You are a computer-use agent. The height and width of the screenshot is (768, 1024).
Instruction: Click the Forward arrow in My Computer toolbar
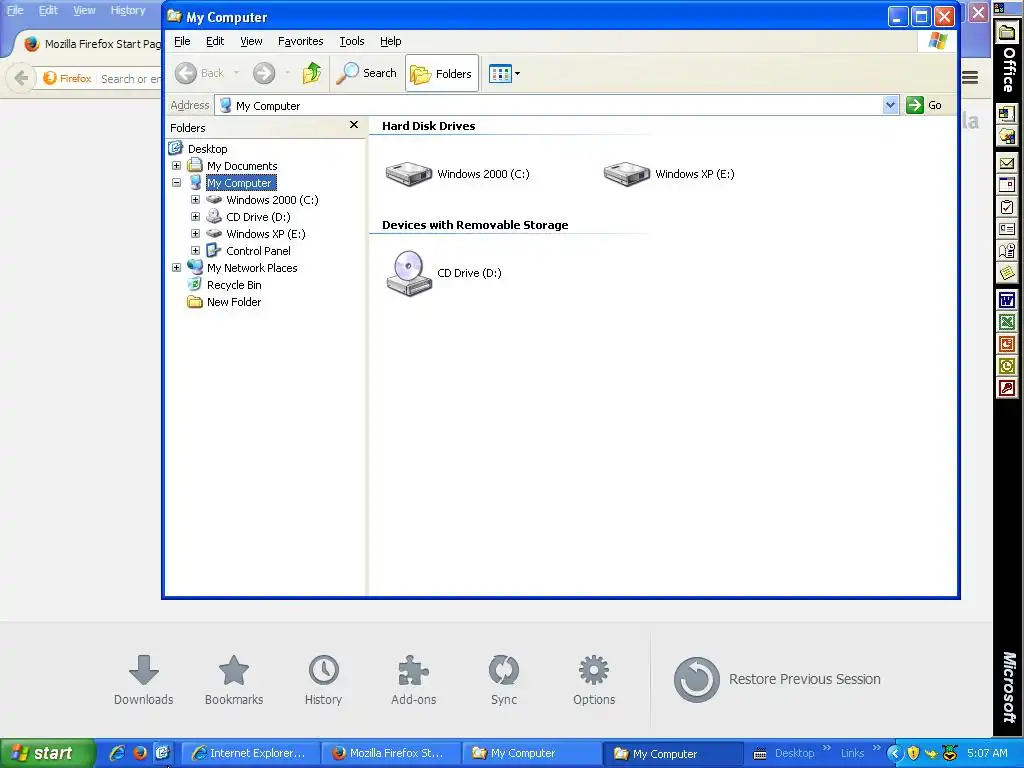click(x=264, y=73)
